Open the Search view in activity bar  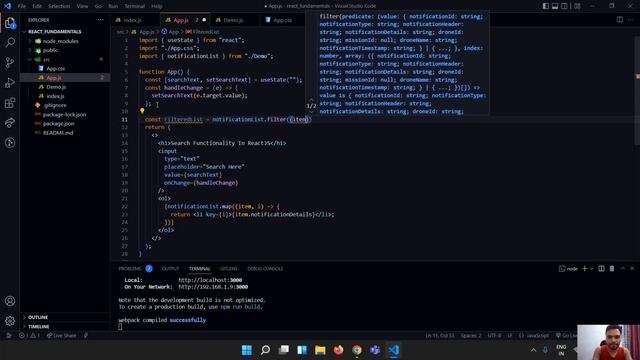(10, 42)
